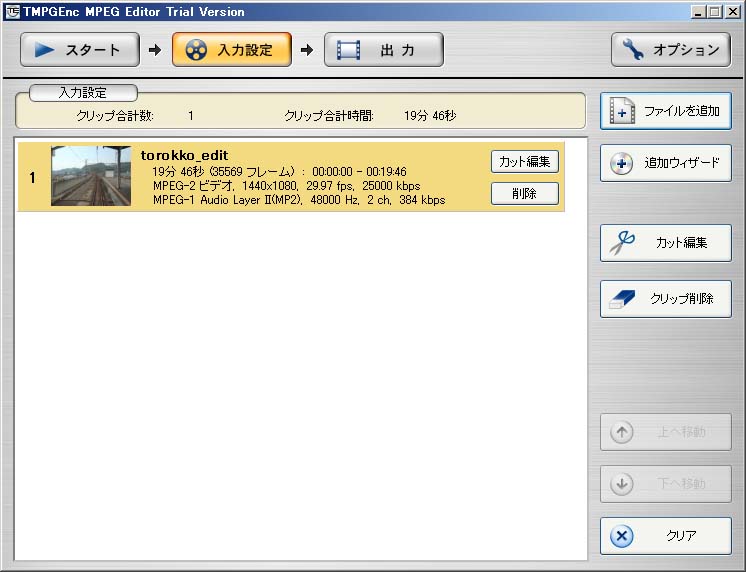Click the TMPGEnc title bar app icon

point(12,12)
